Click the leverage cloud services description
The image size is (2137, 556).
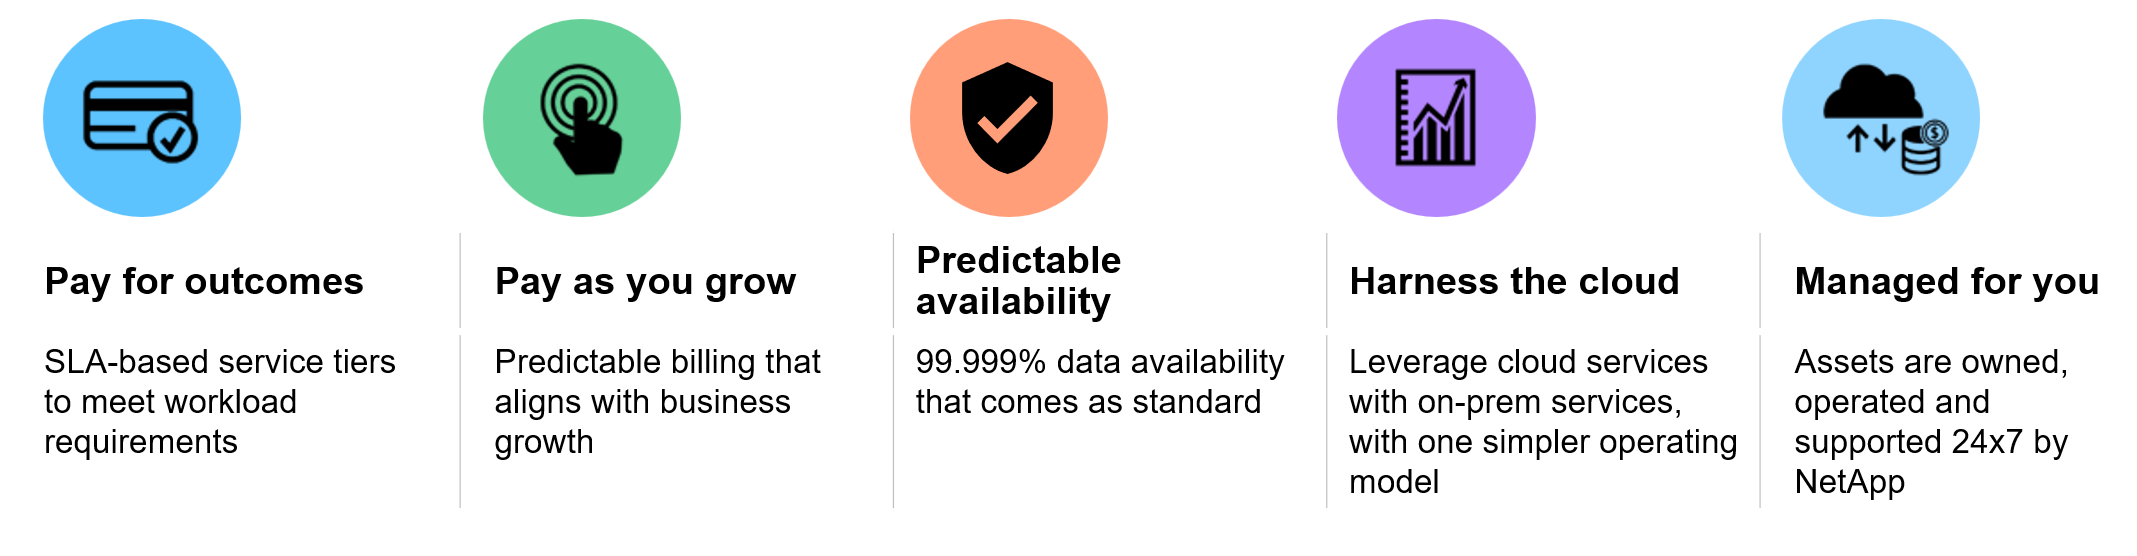[1542, 421]
